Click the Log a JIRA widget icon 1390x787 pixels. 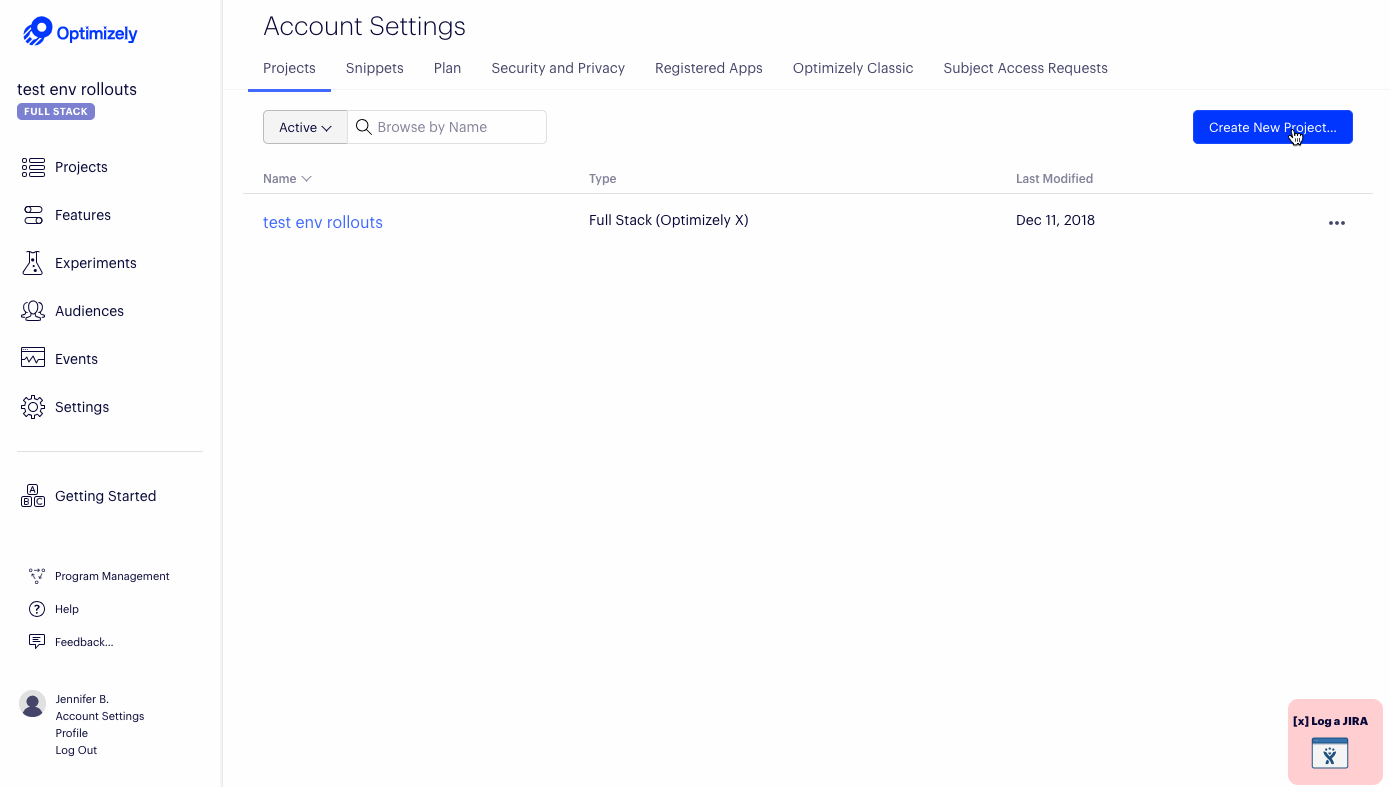1330,753
